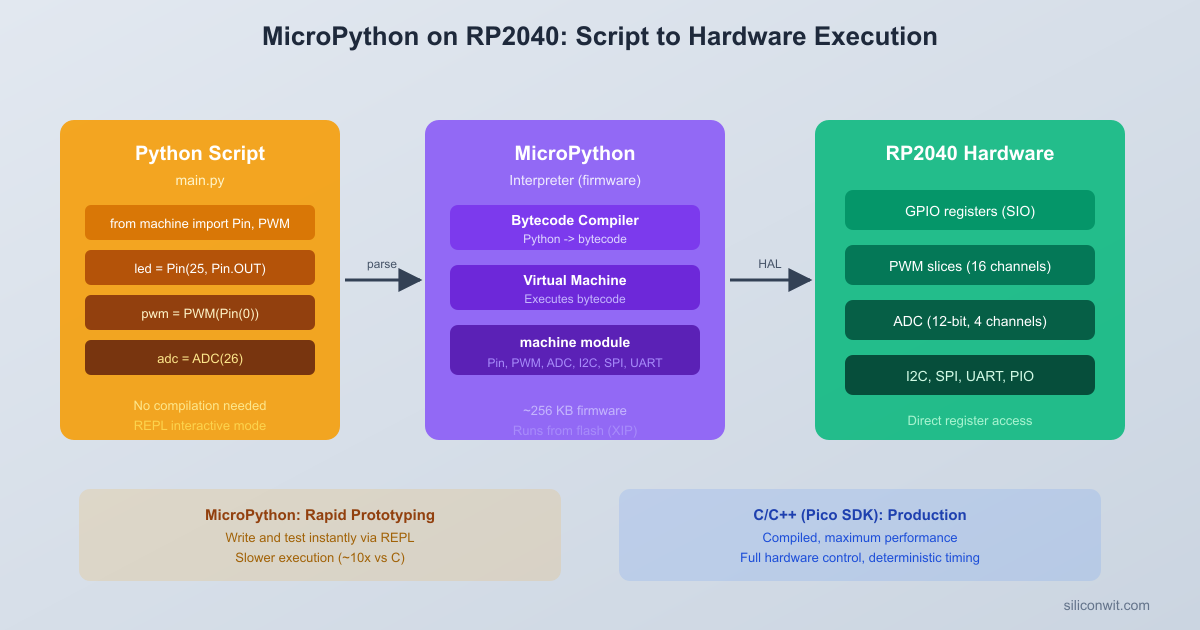Select the machine module block

[x=575, y=349]
